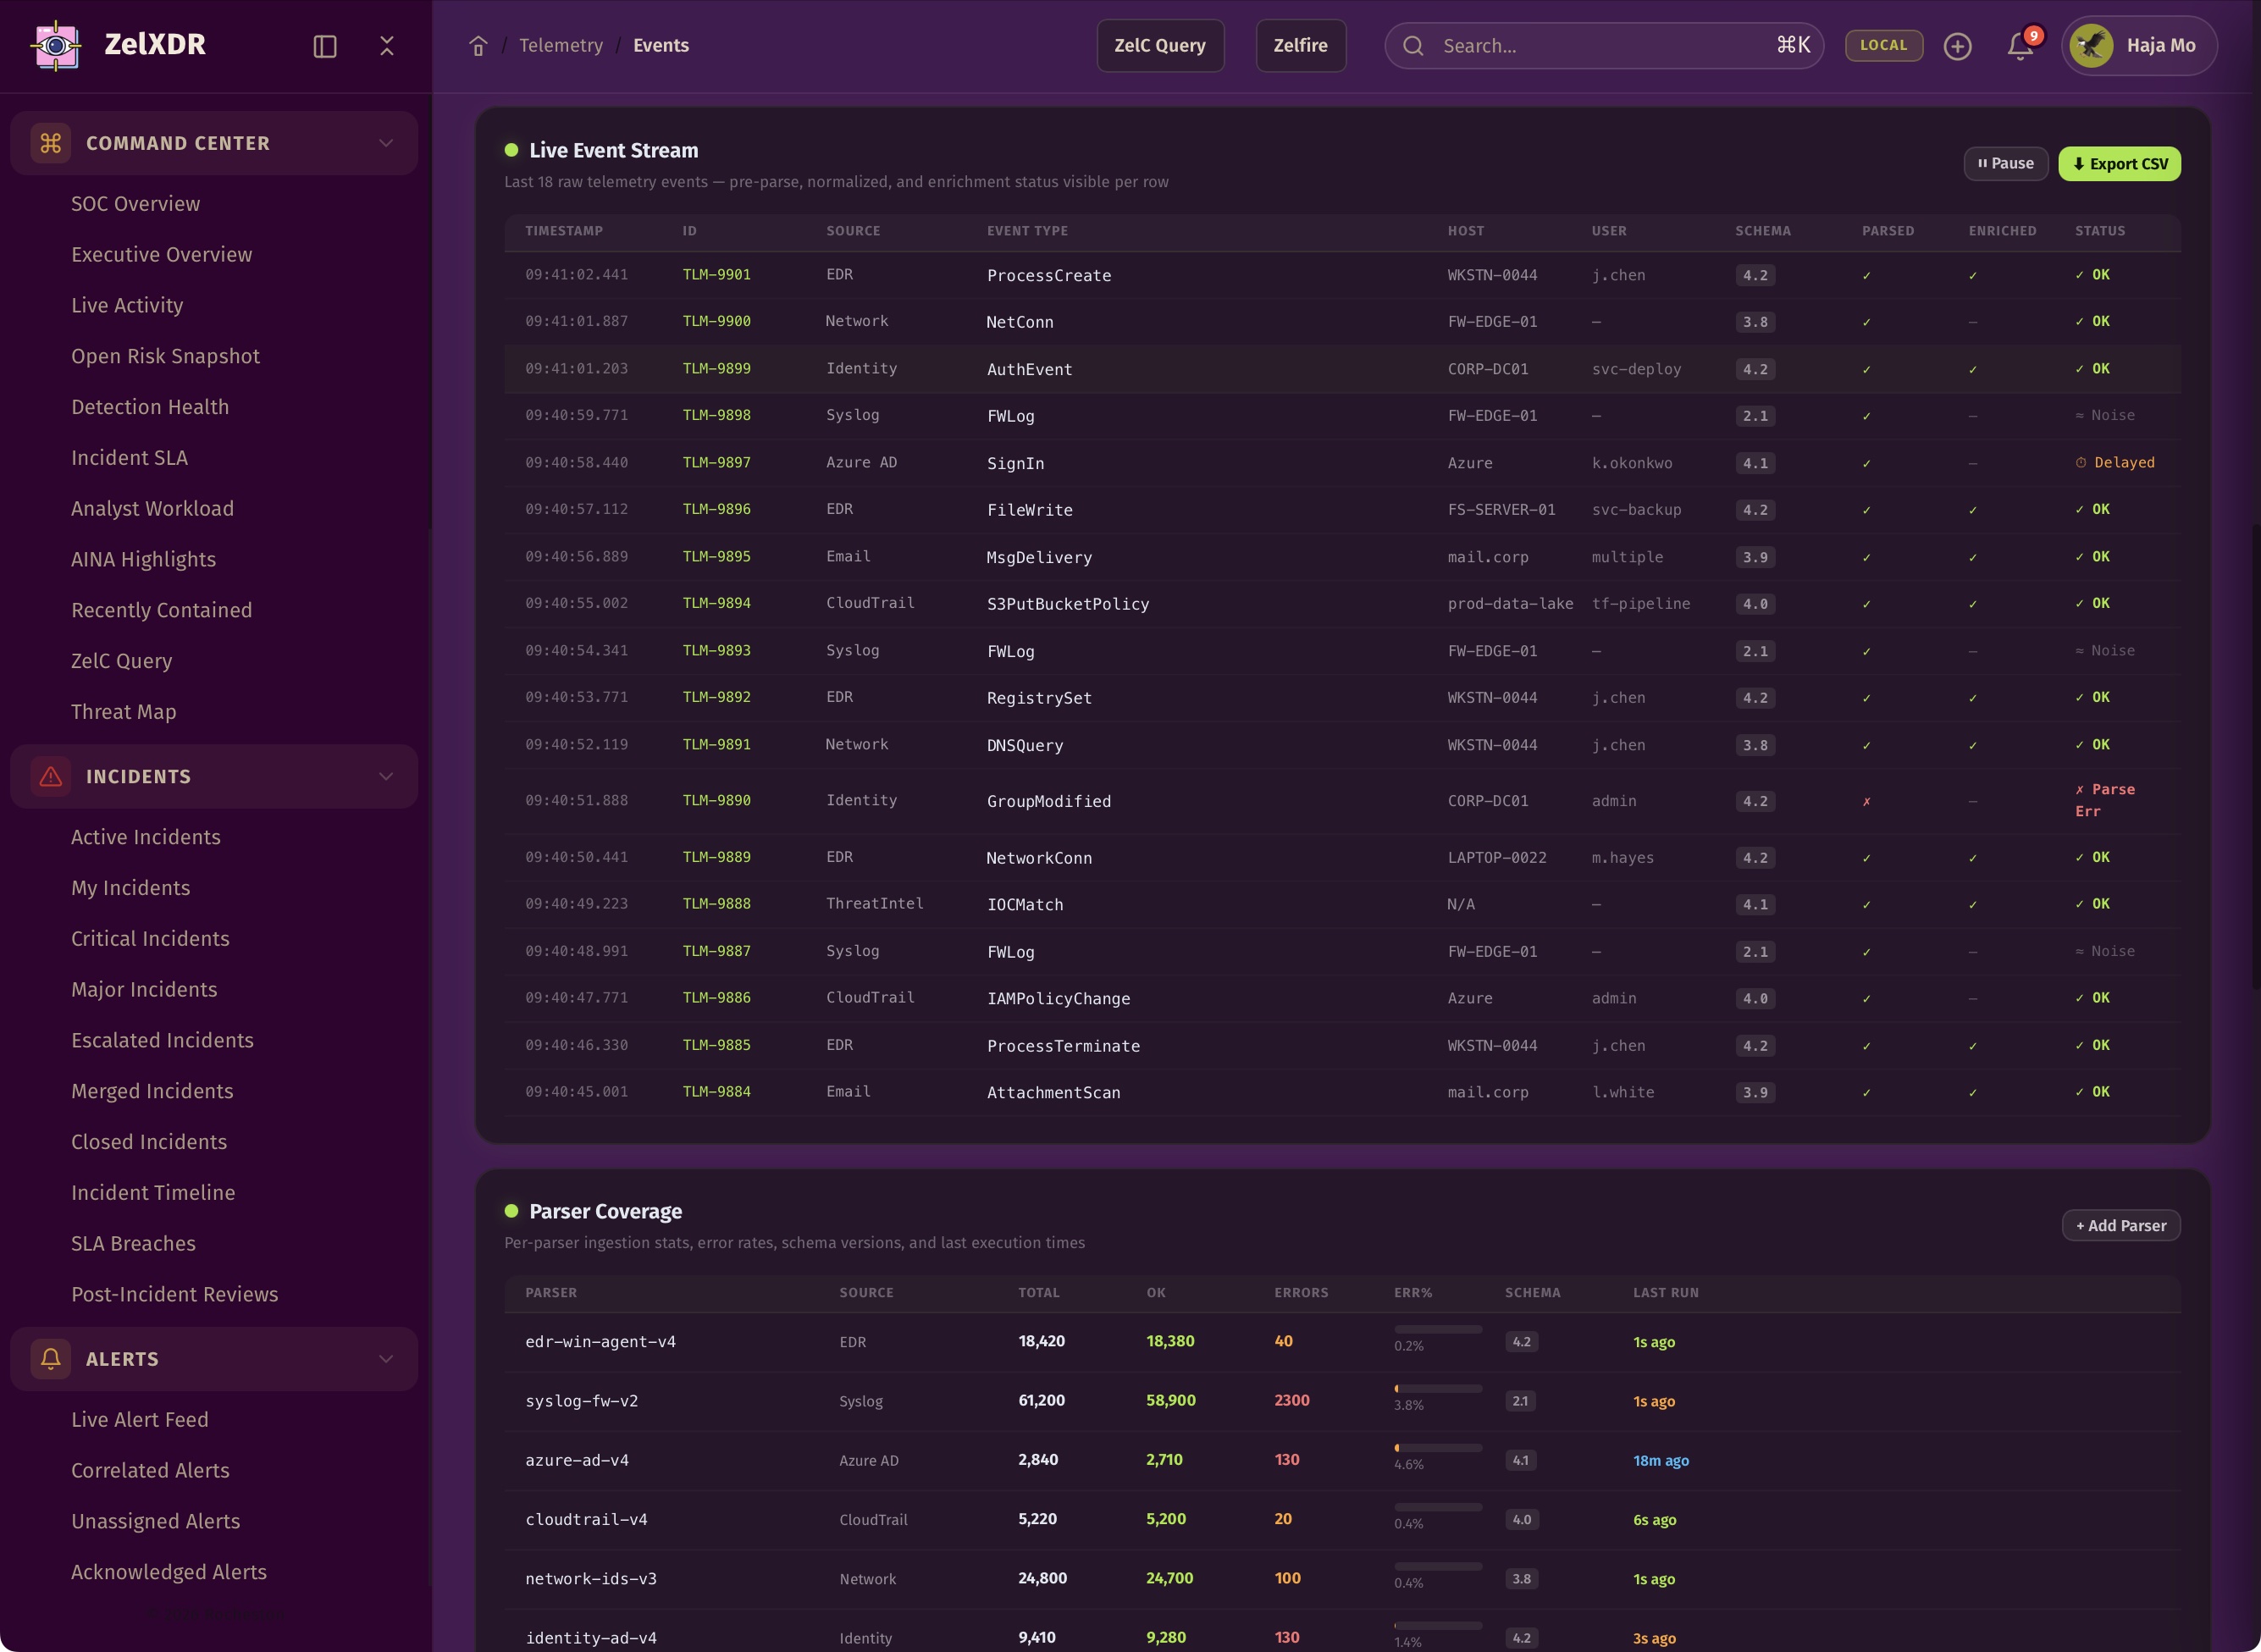The width and height of the screenshot is (2261, 1652).
Task: Toggle the LOCAL environment badge
Action: point(1883,46)
